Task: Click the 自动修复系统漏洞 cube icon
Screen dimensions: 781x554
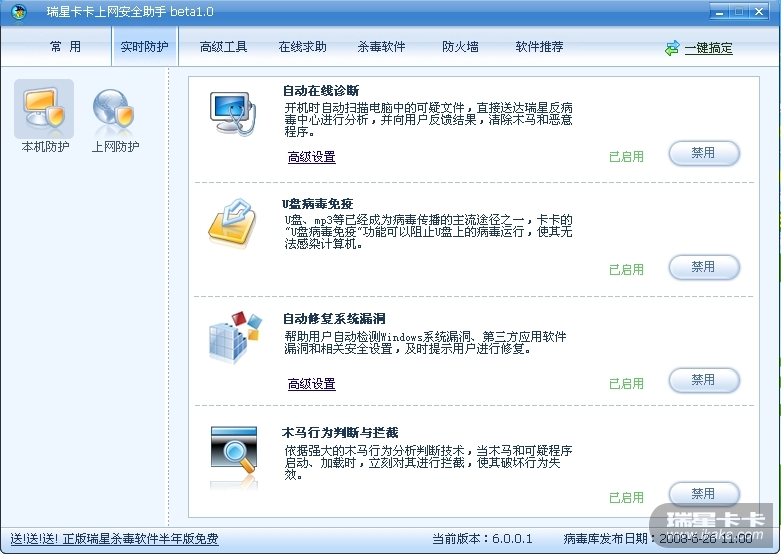Action: click(234, 337)
